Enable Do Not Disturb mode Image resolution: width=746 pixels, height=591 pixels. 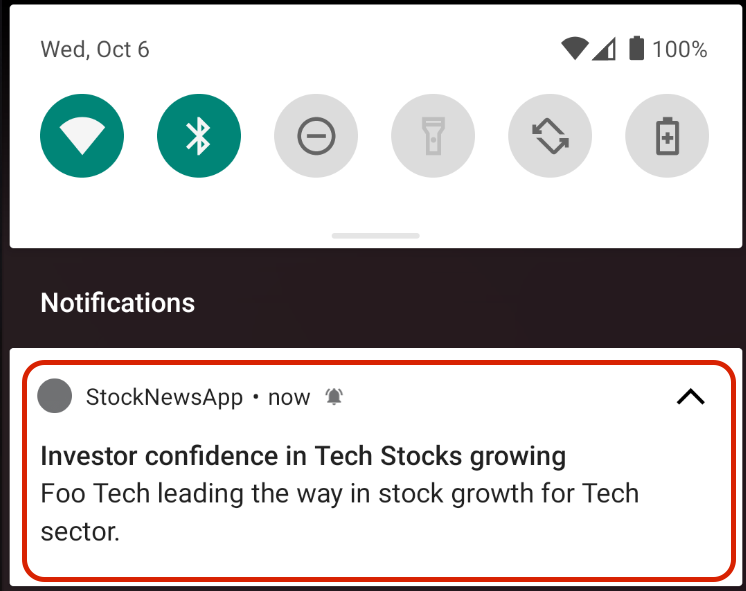point(316,137)
